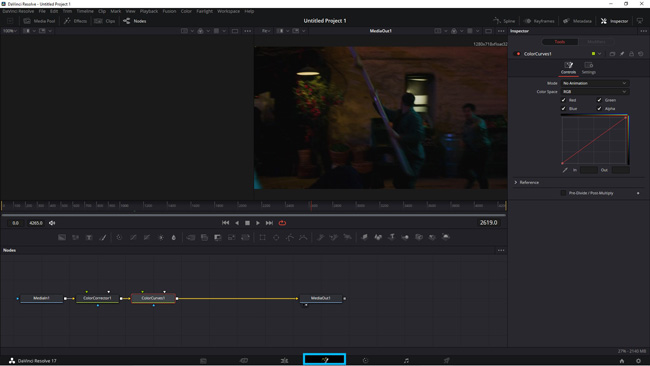Add a Blur (droplet) tool from toolbar

click(x=174, y=238)
